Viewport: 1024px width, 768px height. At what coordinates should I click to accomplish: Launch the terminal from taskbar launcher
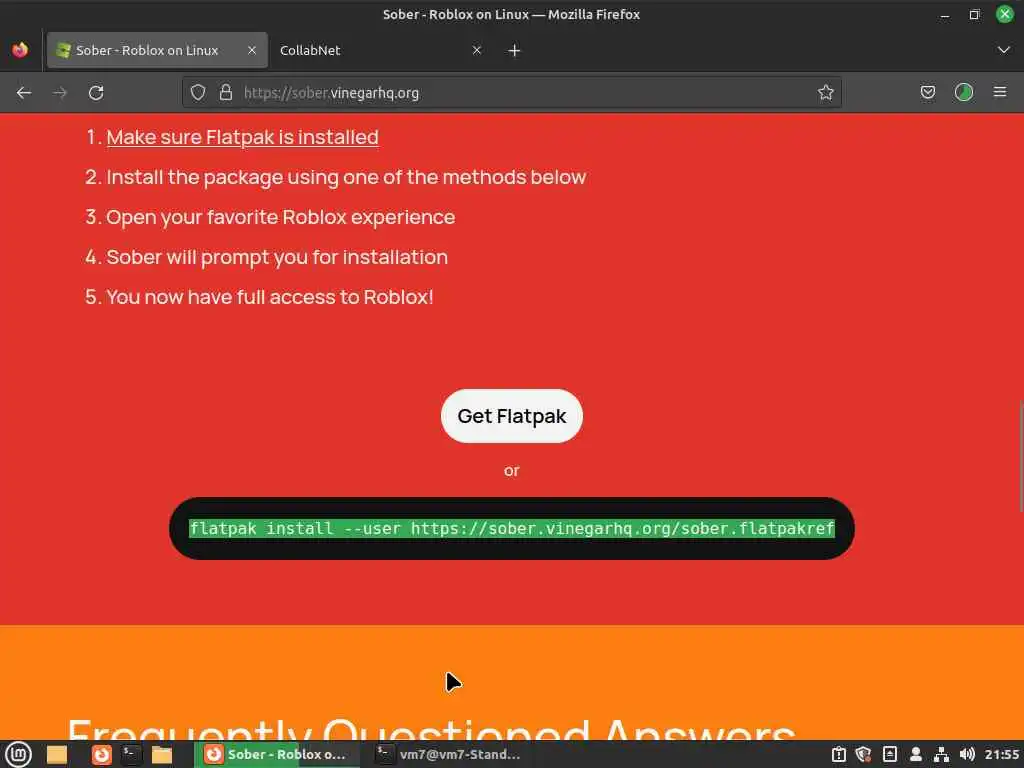tap(131, 755)
